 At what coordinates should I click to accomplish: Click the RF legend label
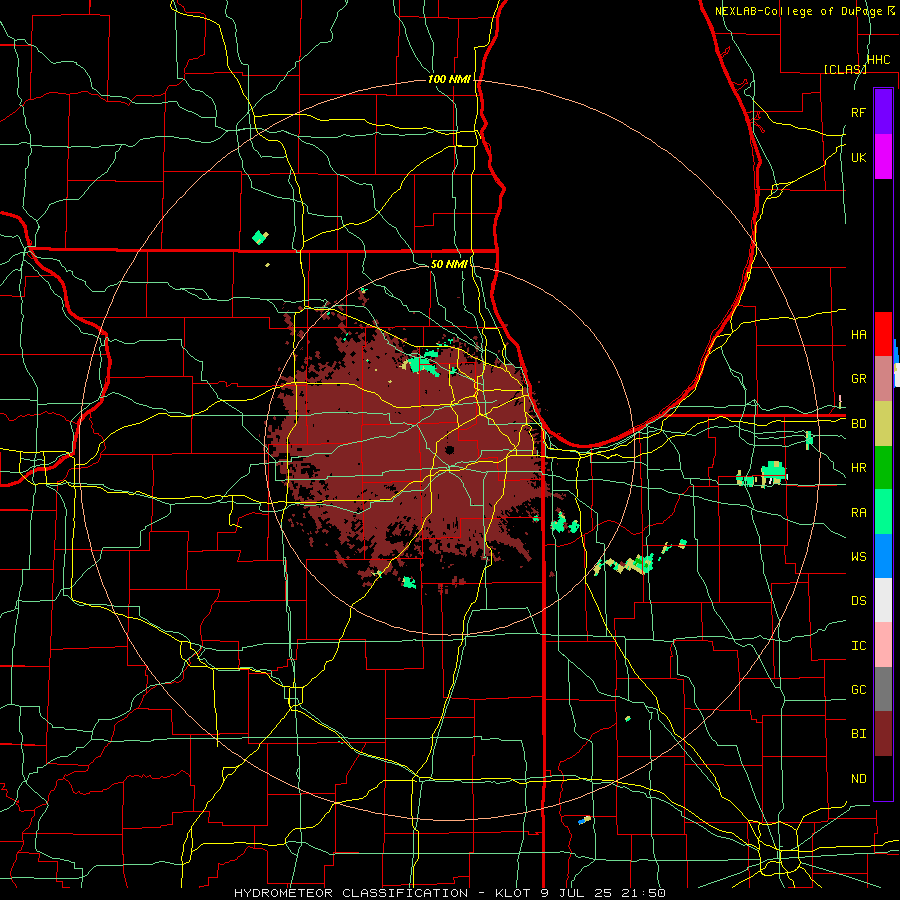[859, 112]
